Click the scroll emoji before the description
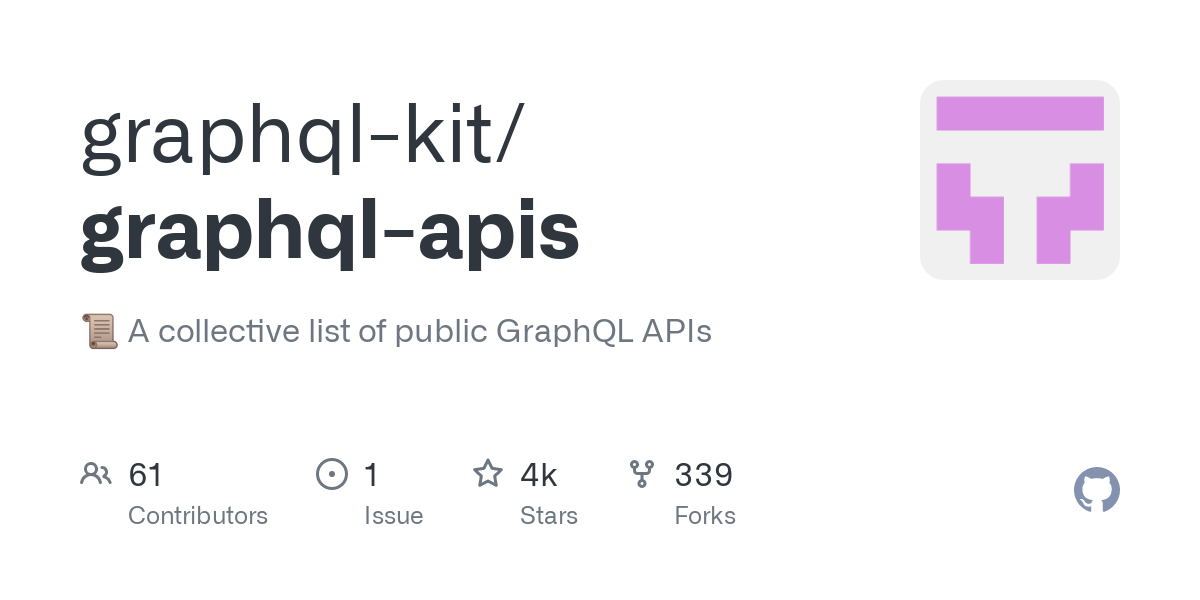This screenshot has width=1200, height=600. [99, 331]
